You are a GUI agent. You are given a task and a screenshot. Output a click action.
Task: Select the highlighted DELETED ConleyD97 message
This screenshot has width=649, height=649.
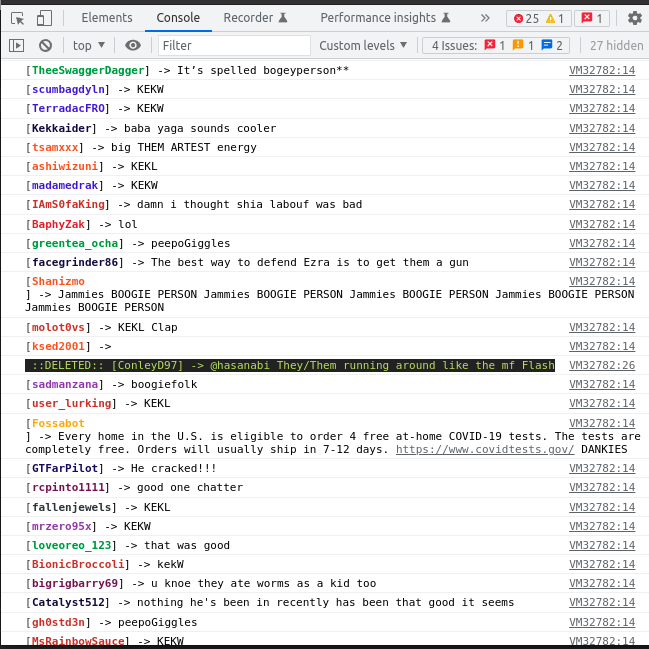290,365
